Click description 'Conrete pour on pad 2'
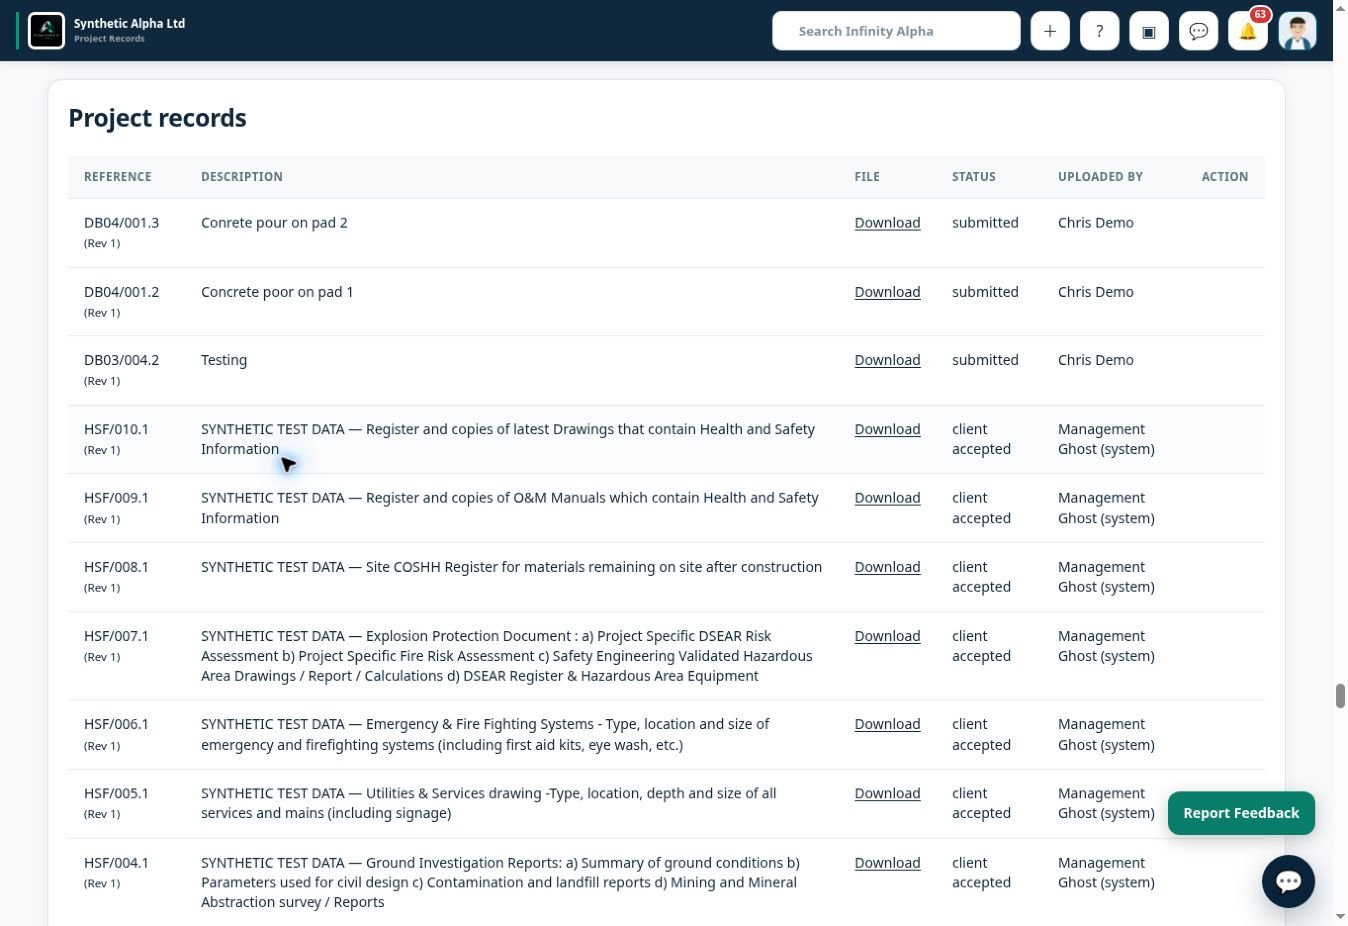This screenshot has height=926, width=1348. 274,223
